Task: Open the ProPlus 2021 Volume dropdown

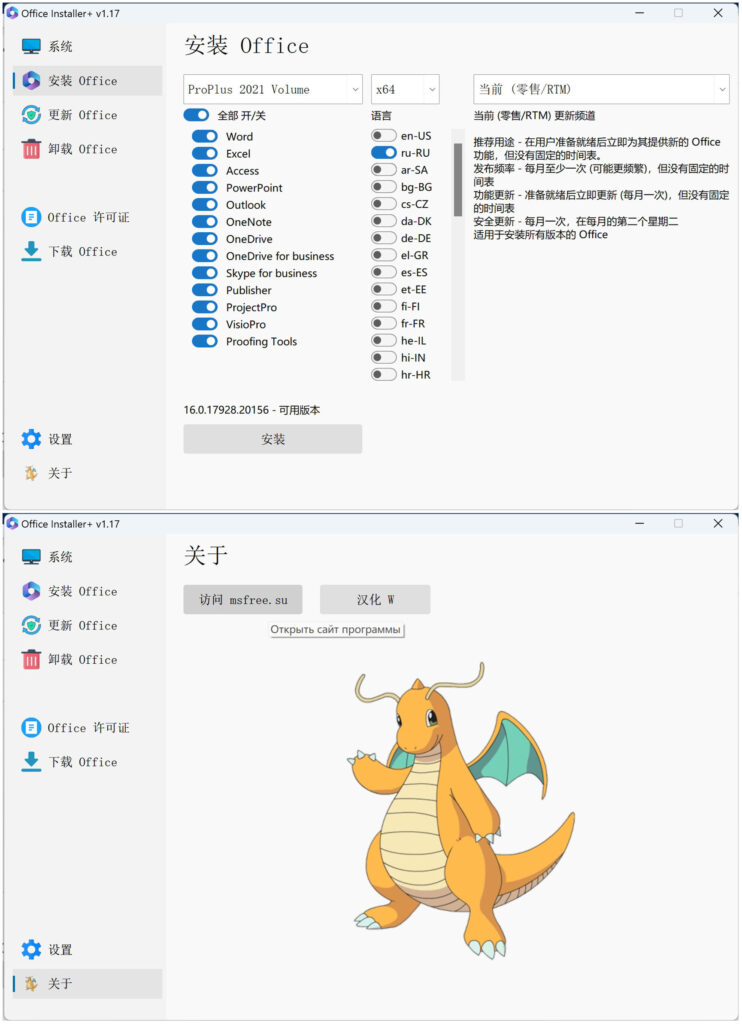Action: coord(273,89)
